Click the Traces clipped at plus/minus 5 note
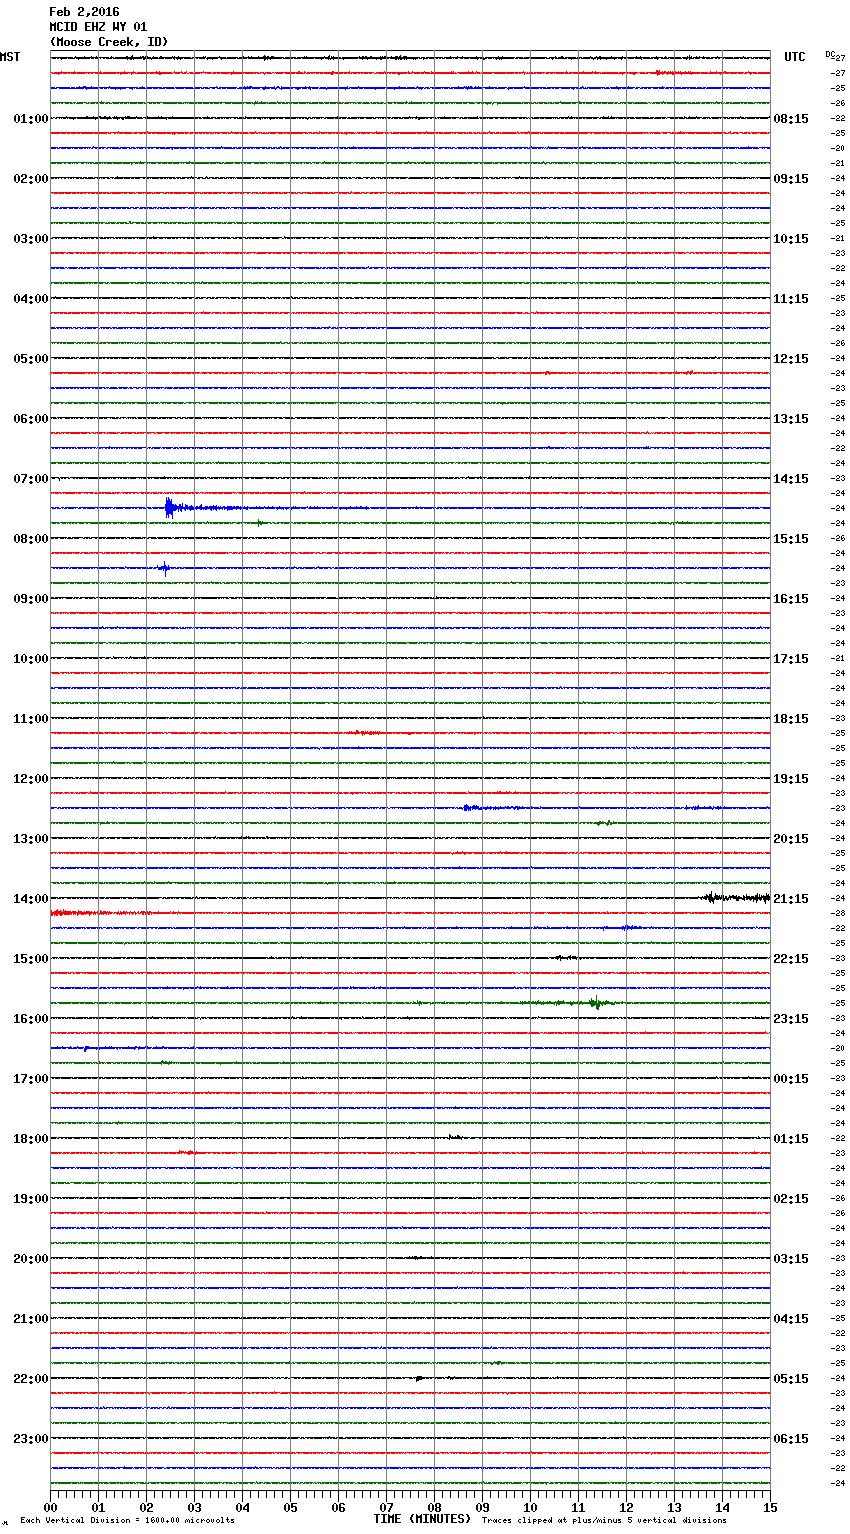This screenshot has width=850, height=1534. pyautogui.click(x=604, y=1521)
